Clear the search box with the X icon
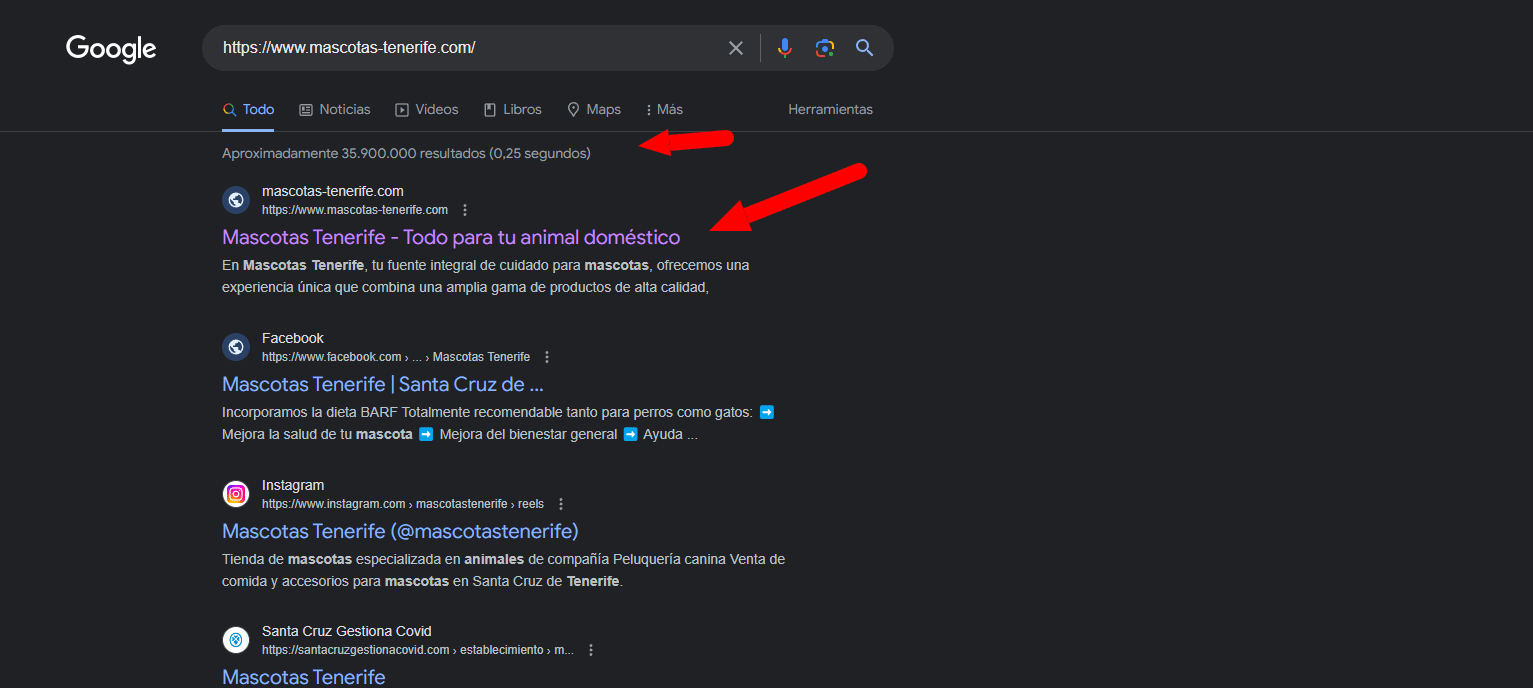The height and width of the screenshot is (688, 1533). [x=736, y=48]
